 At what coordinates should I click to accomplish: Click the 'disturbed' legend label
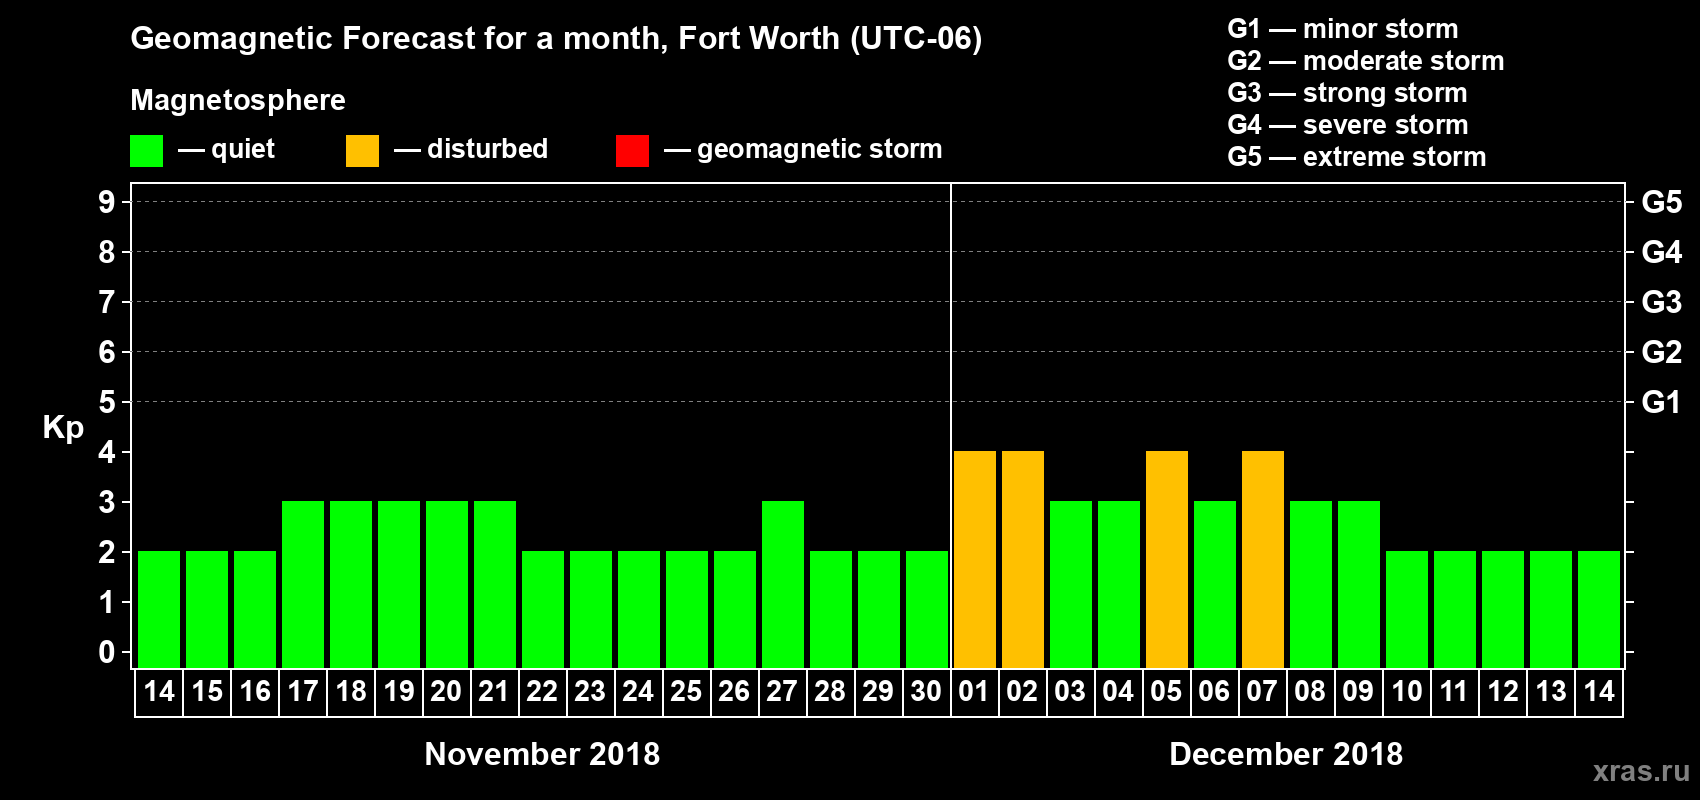tap(488, 149)
